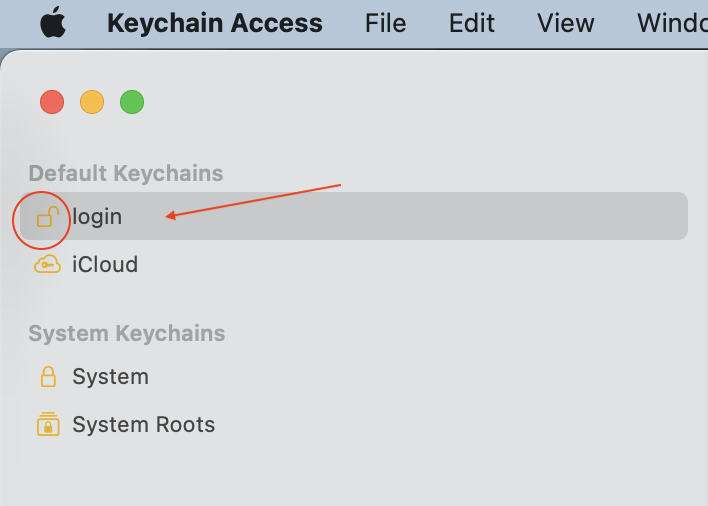
Task: Click the System keychain padlock icon
Action: [47, 377]
